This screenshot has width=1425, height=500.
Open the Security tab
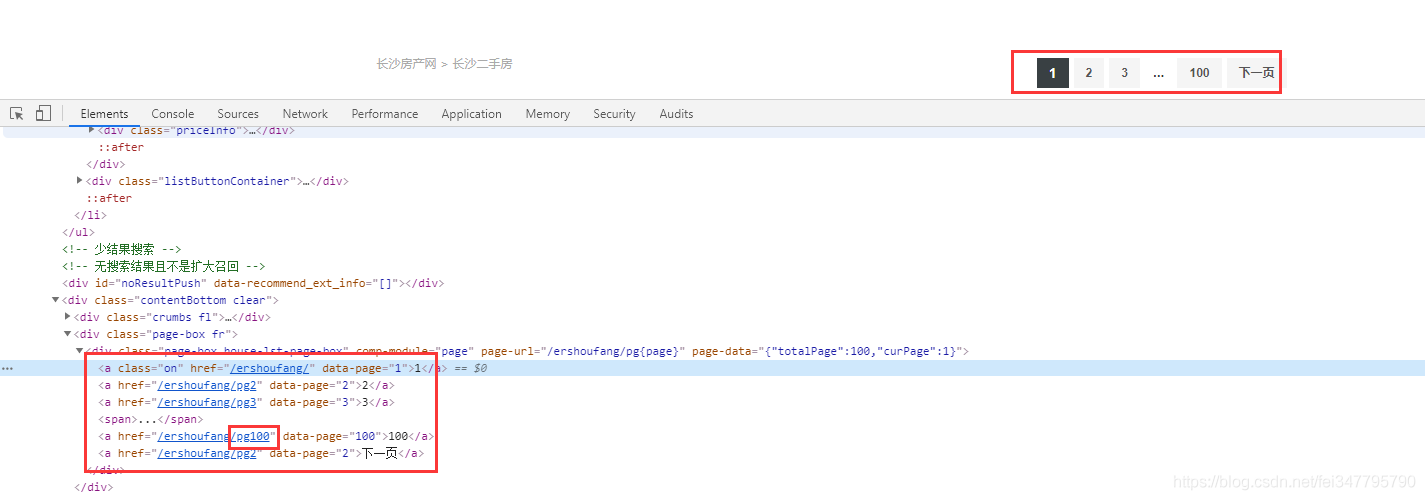click(614, 114)
